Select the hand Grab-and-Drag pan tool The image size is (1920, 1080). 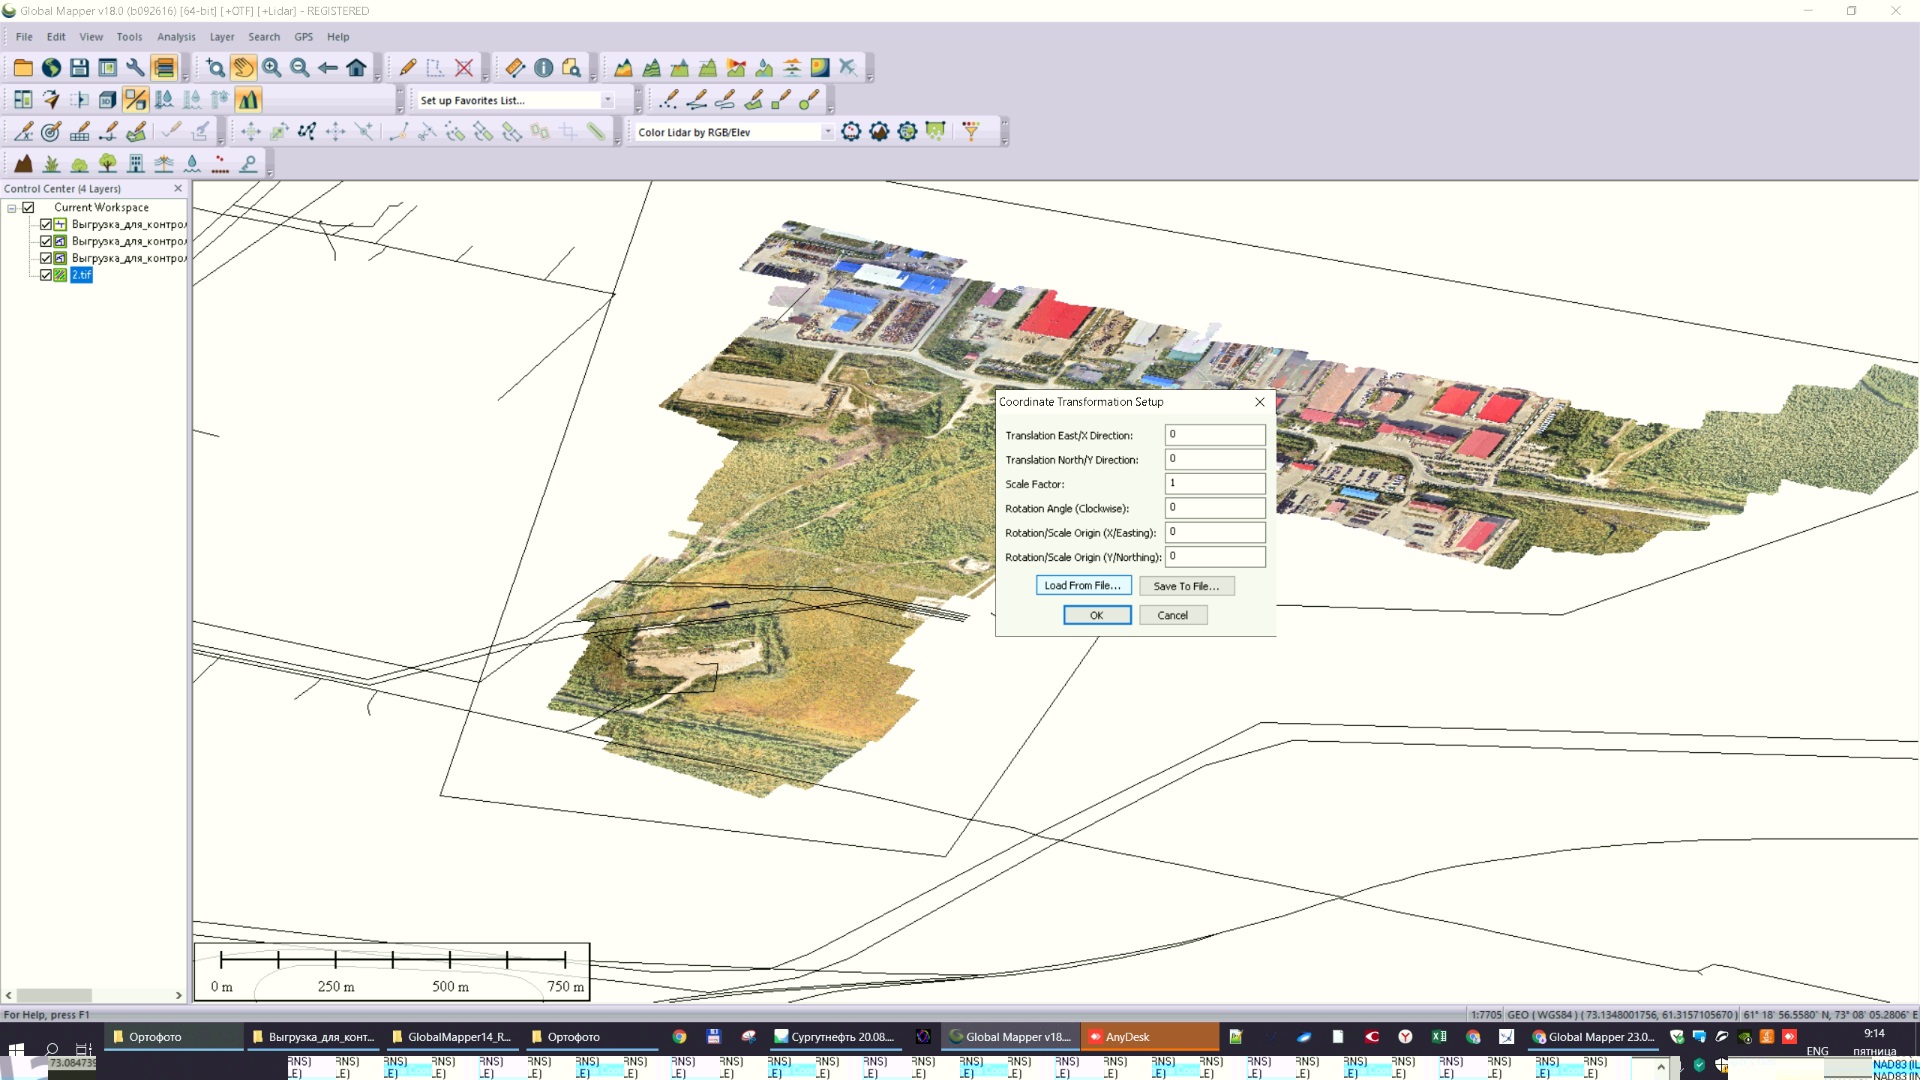click(243, 68)
